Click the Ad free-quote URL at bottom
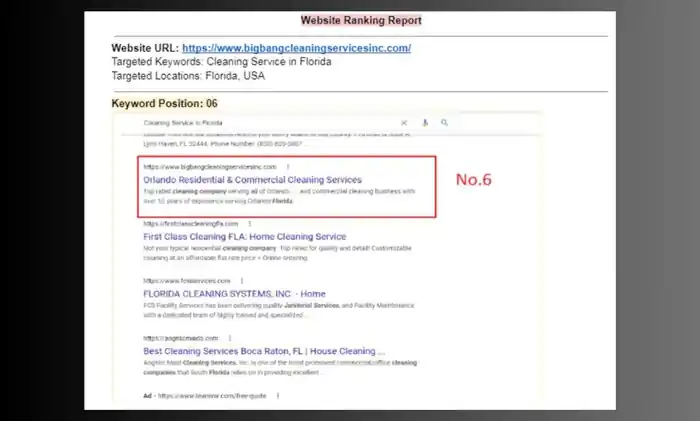This screenshot has width=700, height=421. tap(212, 396)
